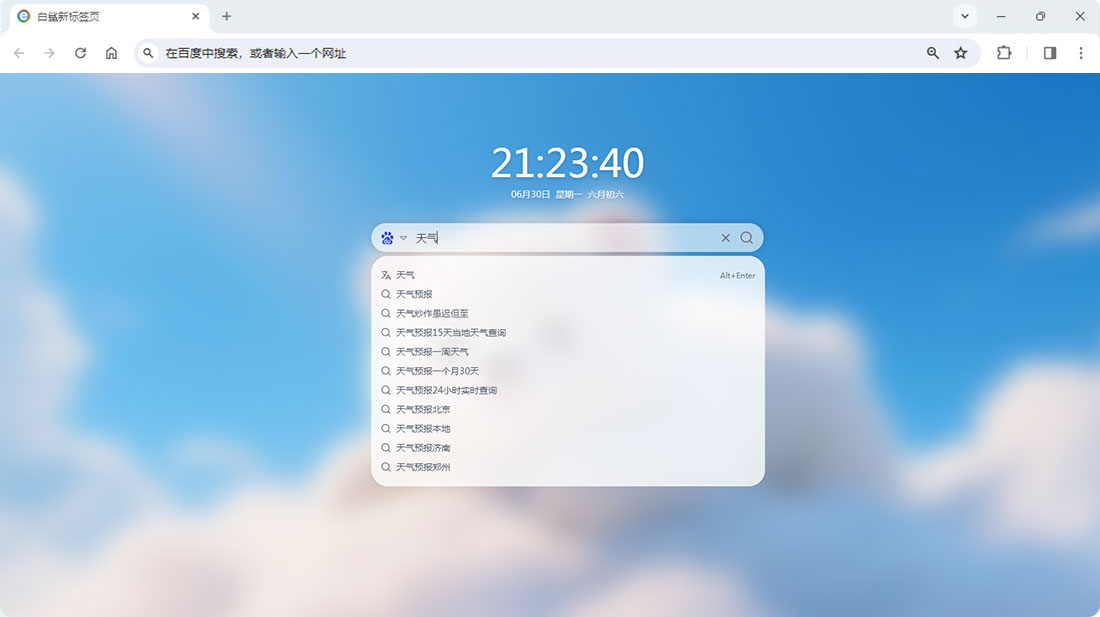Click the Baidu engine logo in search box
Screen dimensions: 1100x617
pos(388,237)
